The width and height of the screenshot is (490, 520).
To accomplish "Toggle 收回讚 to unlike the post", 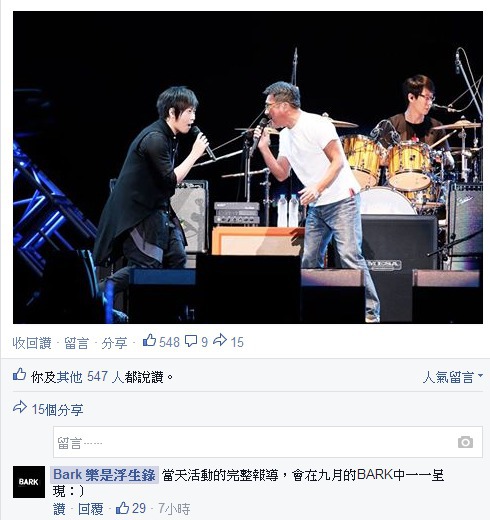I will click(x=32, y=343).
